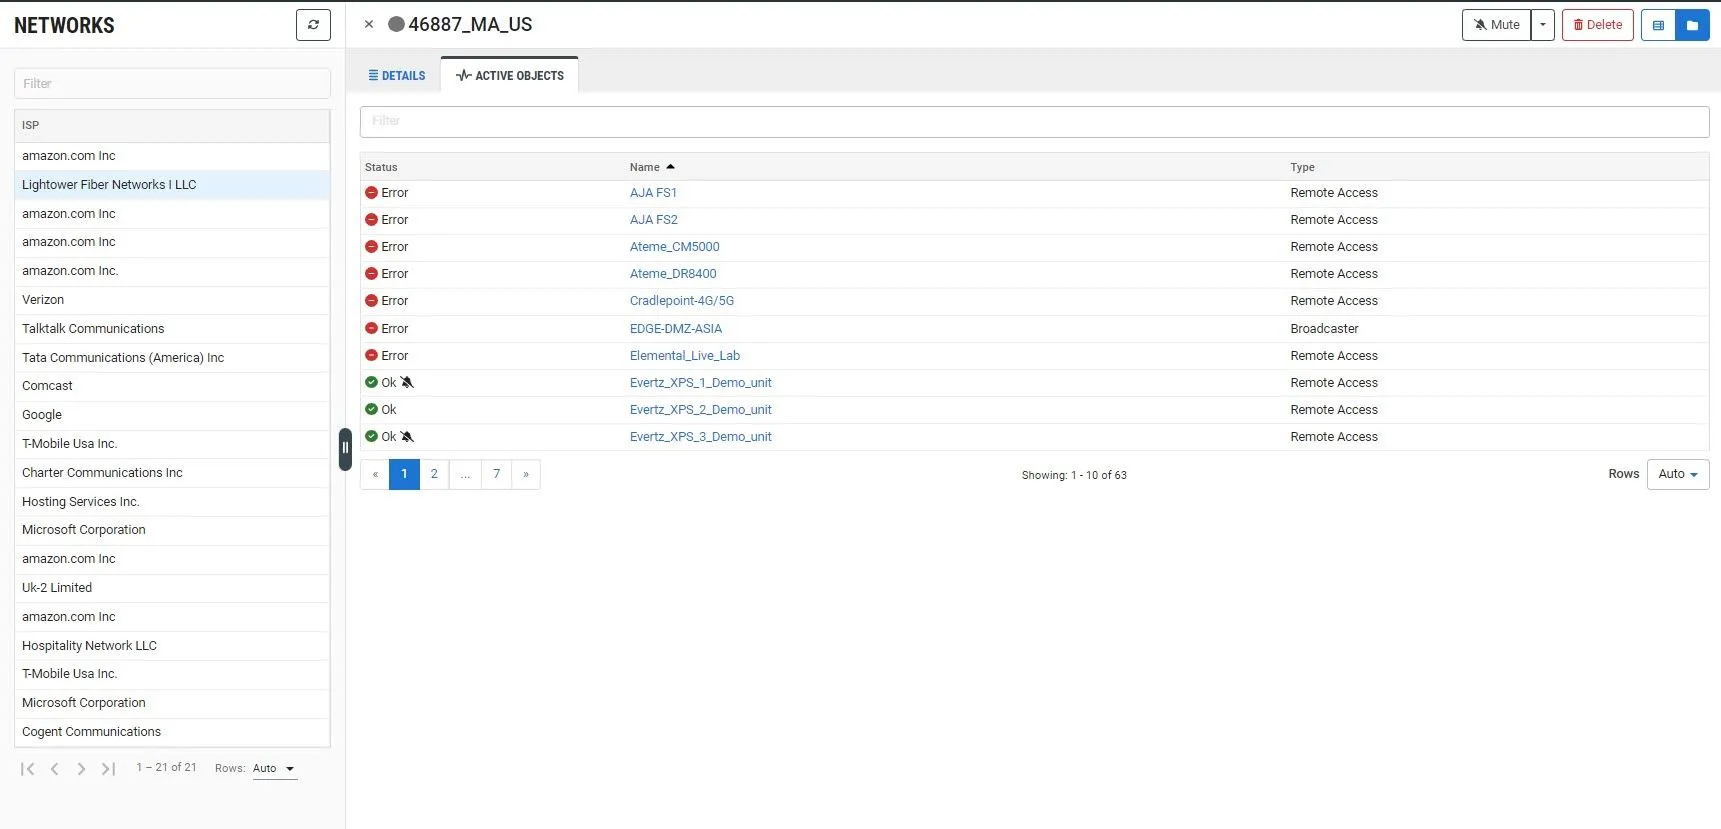
Task: Sort by the Name column
Action: 652,167
